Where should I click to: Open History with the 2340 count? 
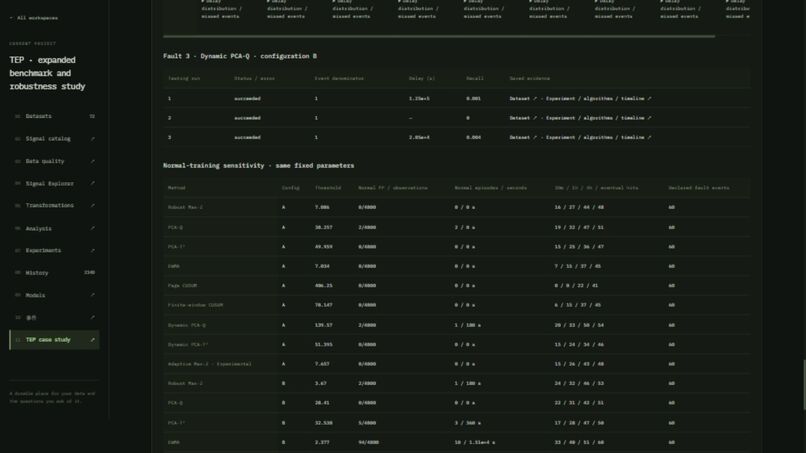click(54, 273)
